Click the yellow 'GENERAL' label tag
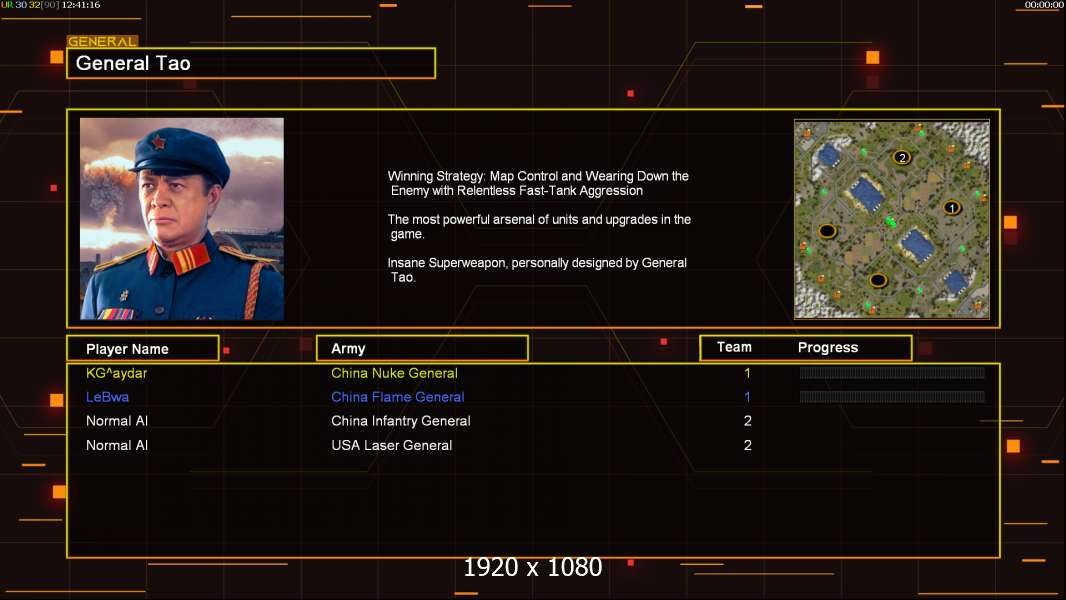 (103, 41)
